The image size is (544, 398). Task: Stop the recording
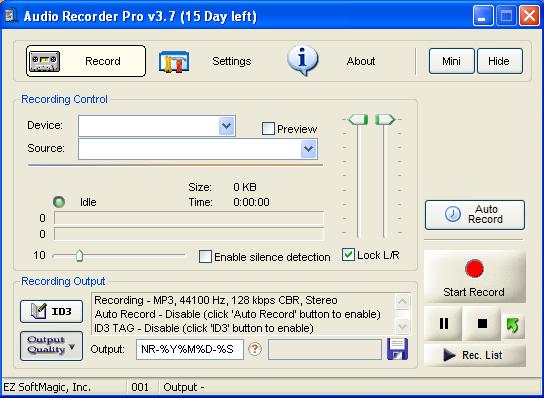482,323
